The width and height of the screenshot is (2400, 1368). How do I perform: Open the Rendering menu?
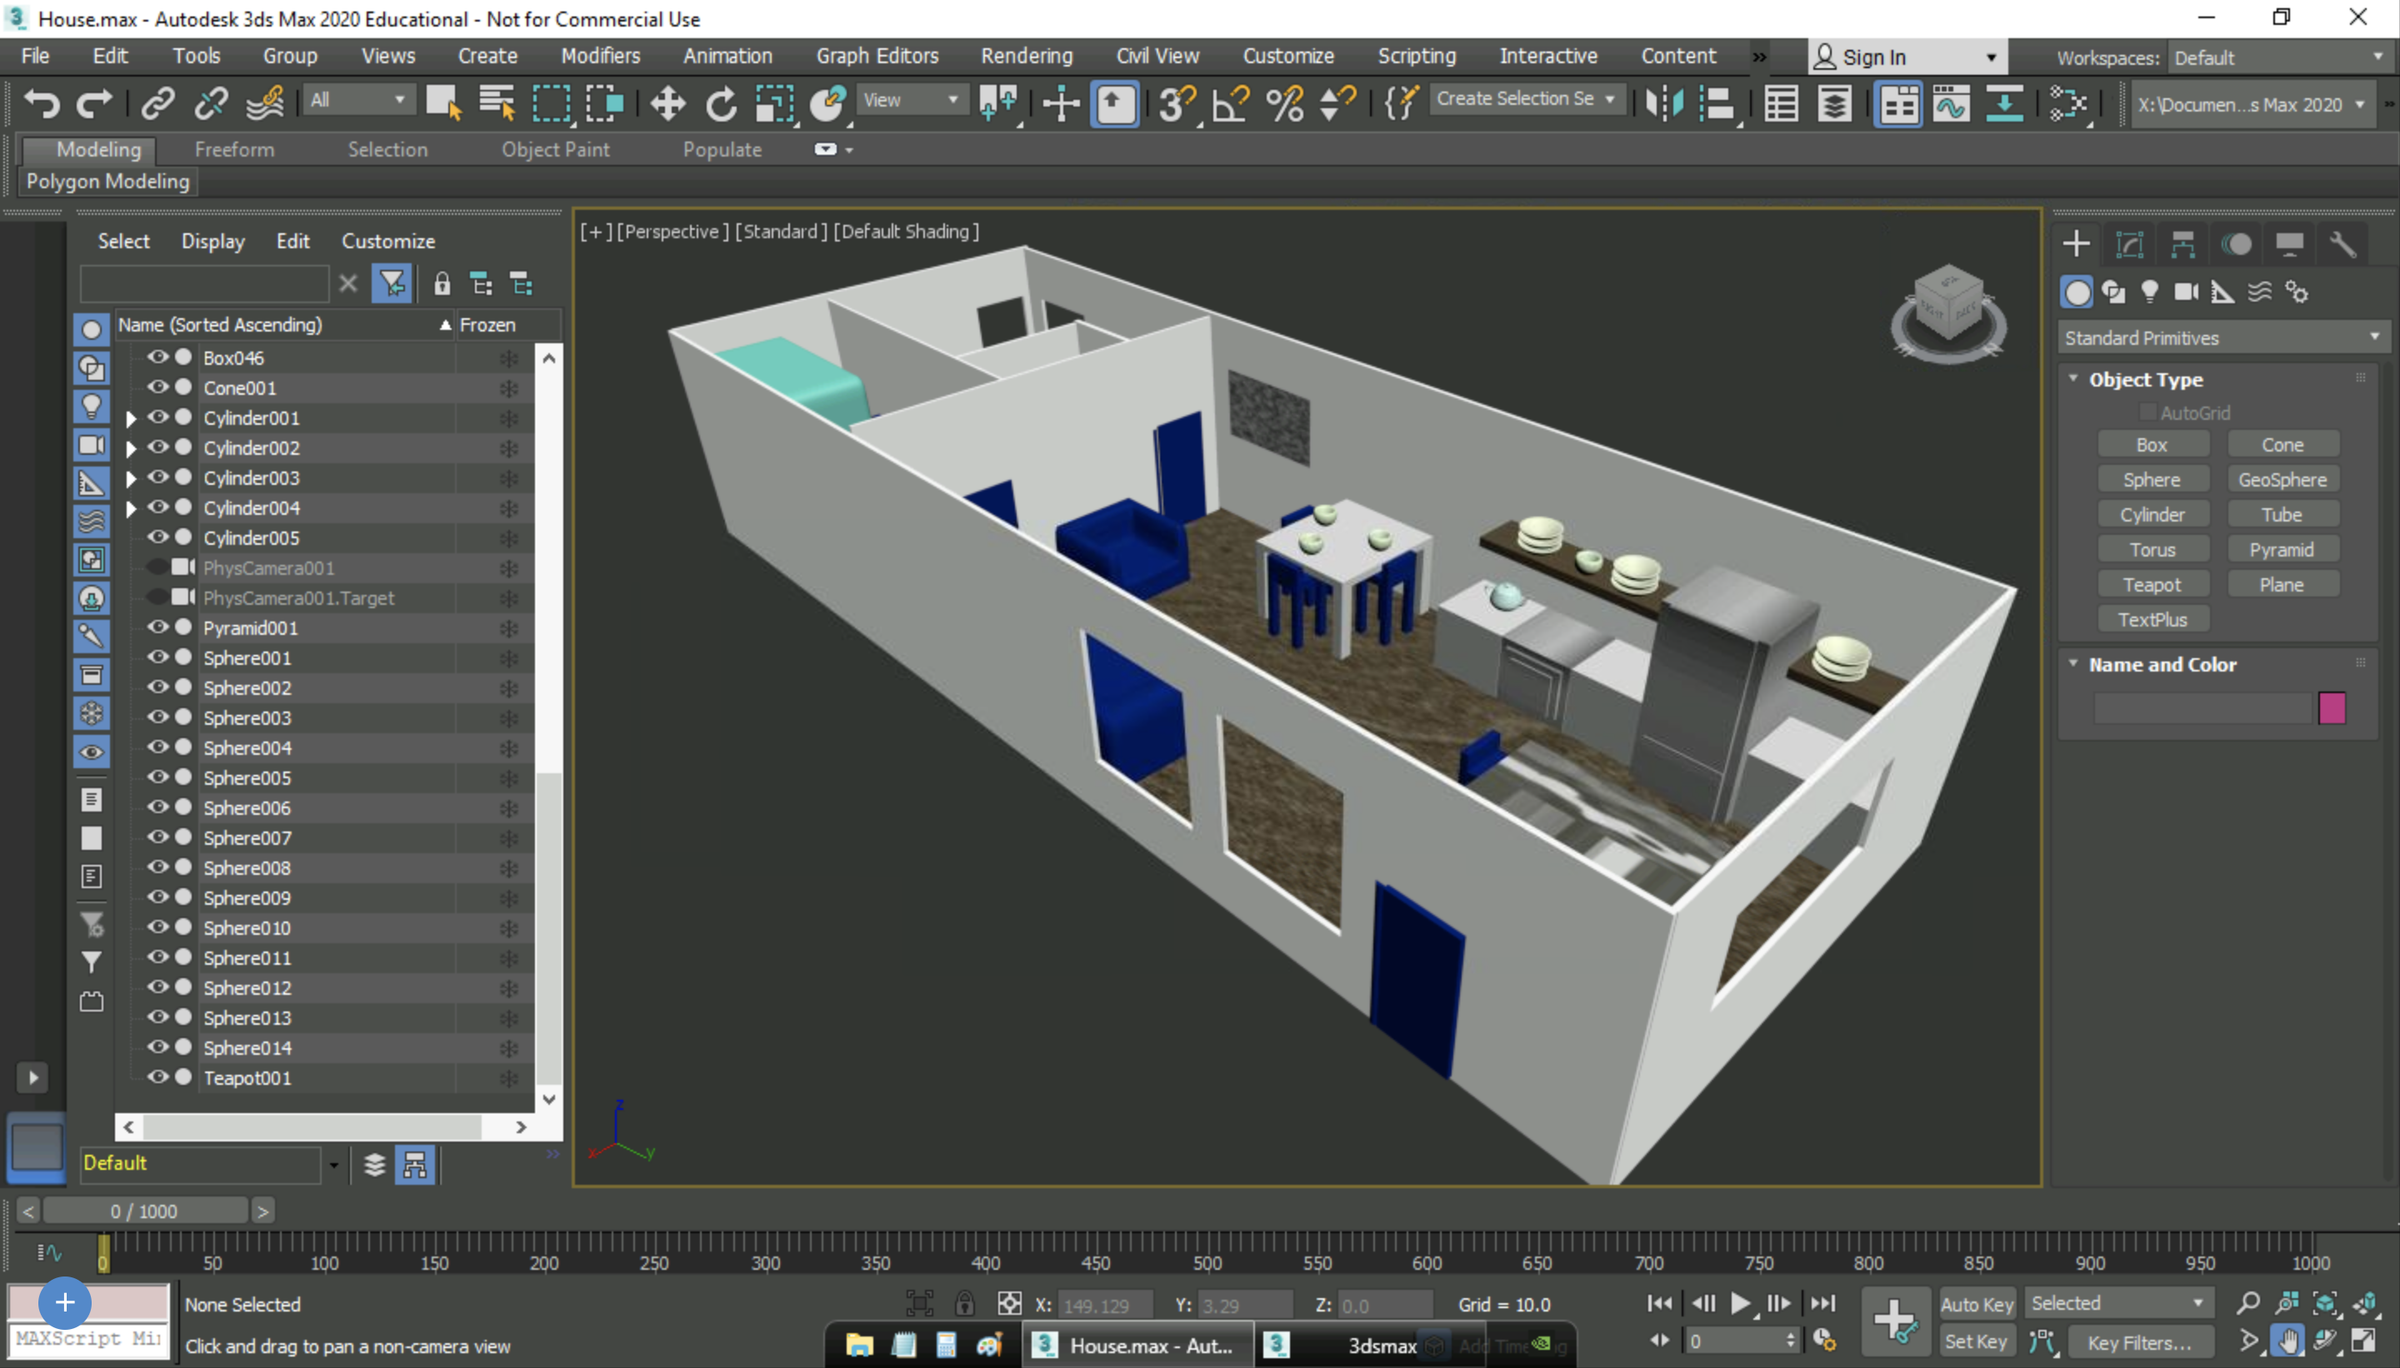click(1026, 56)
